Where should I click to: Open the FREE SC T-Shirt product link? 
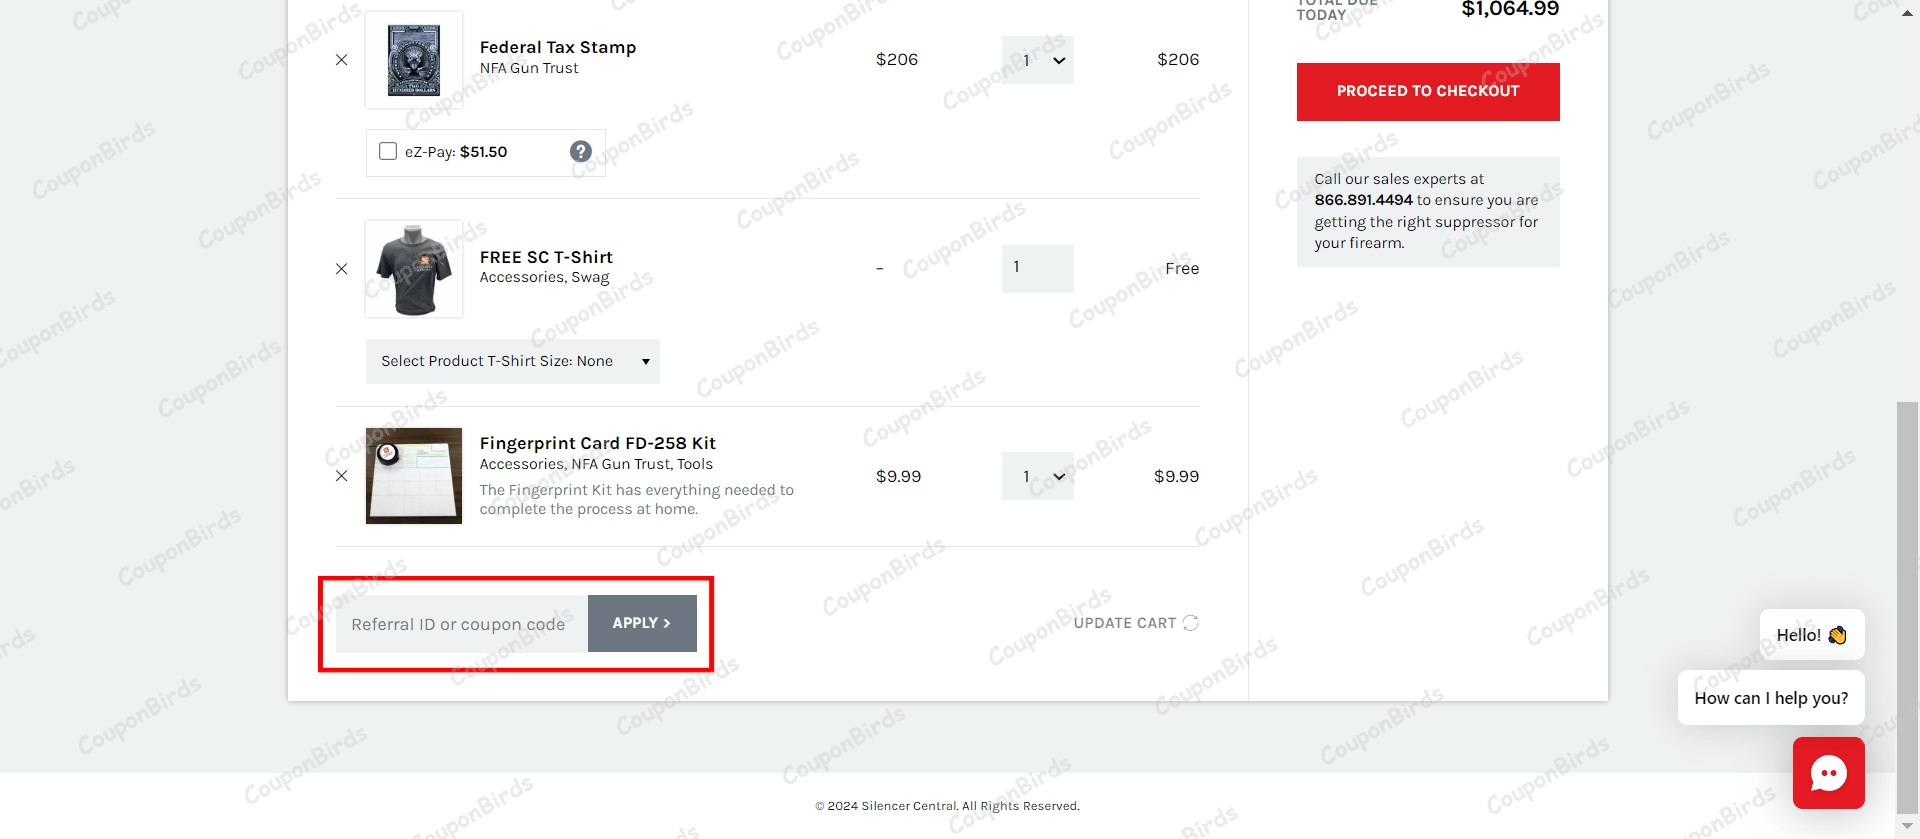click(x=546, y=257)
